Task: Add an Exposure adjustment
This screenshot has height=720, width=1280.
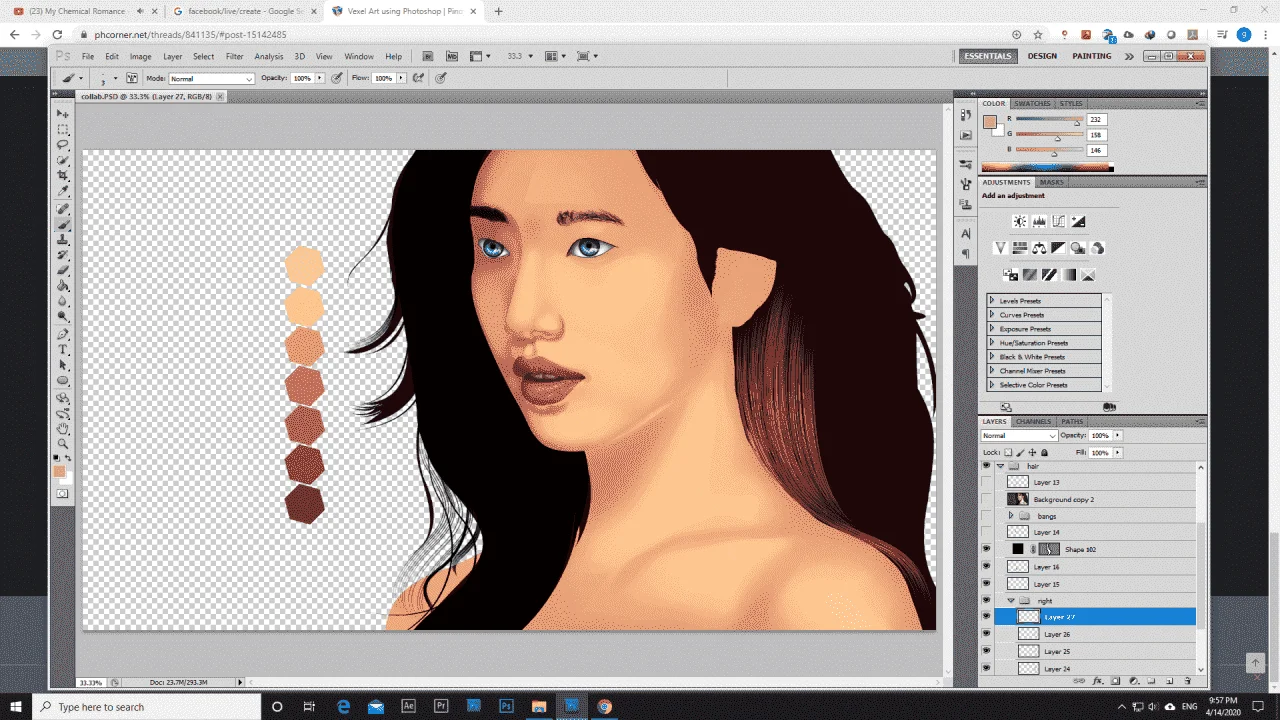Action: tap(1078, 222)
